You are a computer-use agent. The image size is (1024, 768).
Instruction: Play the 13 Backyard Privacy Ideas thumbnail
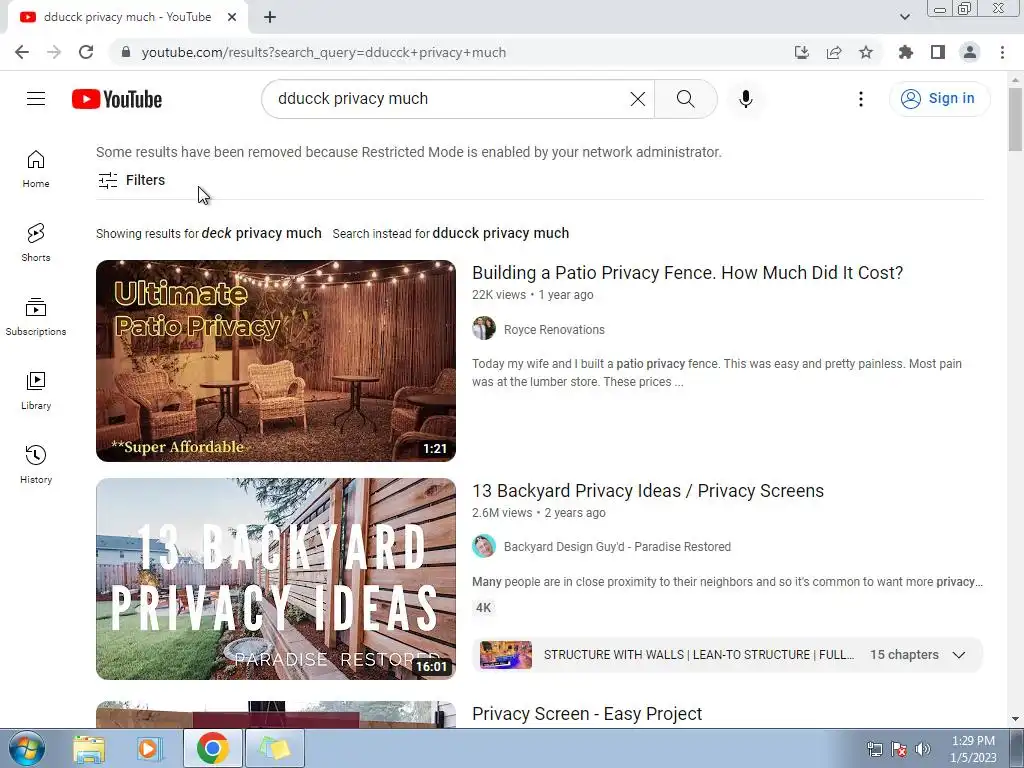[x=276, y=579]
